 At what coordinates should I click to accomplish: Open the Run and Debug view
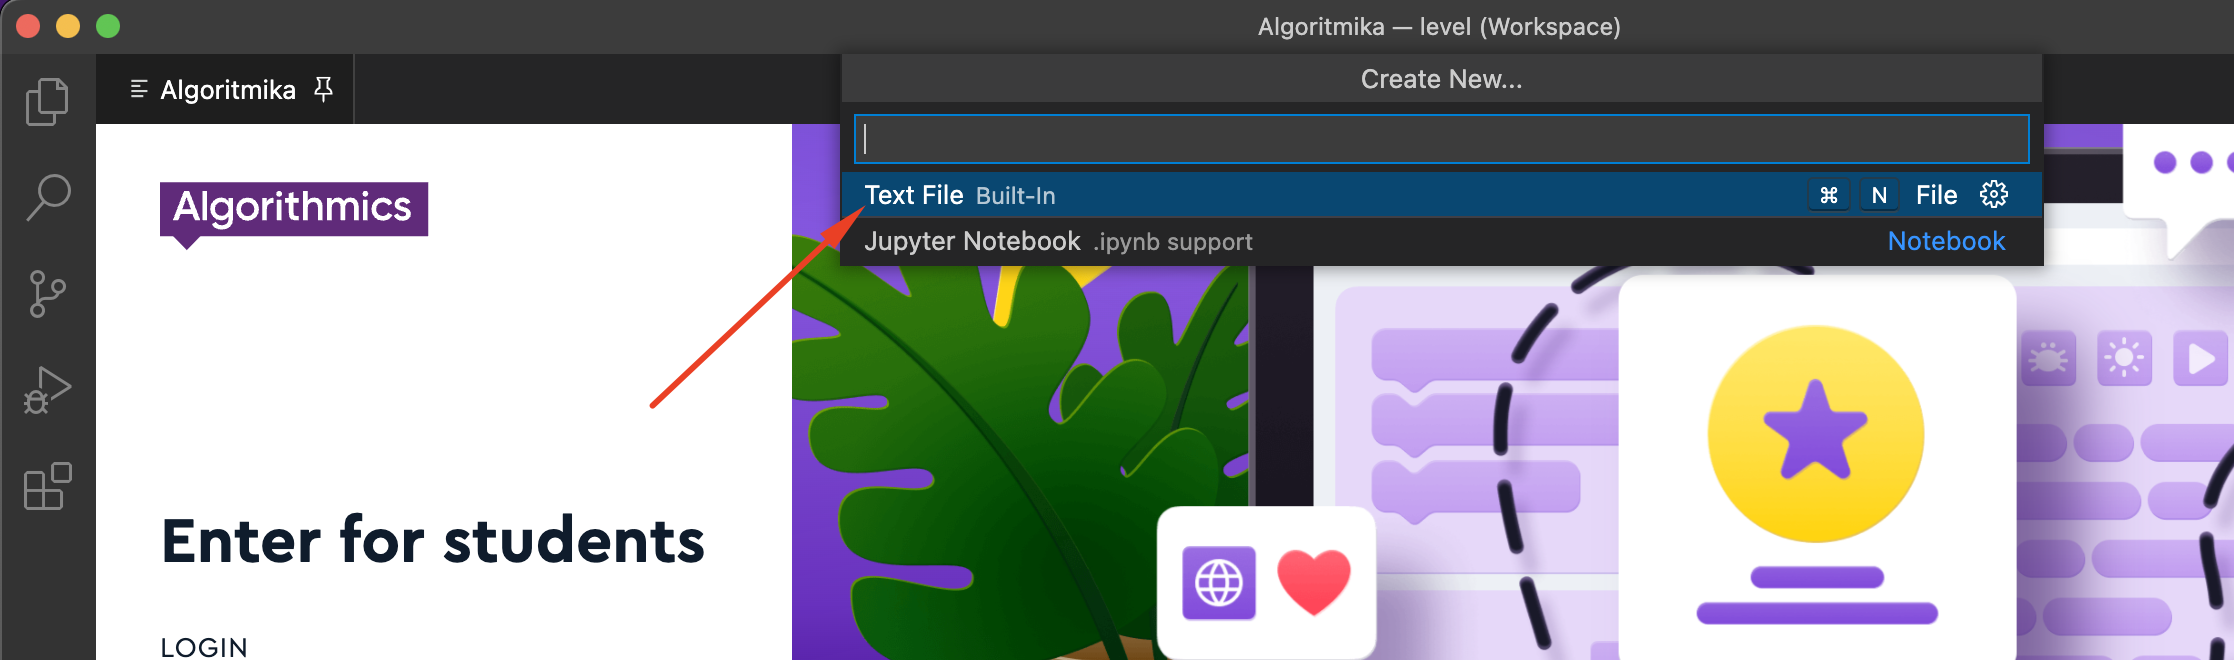pyautogui.click(x=47, y=390)
